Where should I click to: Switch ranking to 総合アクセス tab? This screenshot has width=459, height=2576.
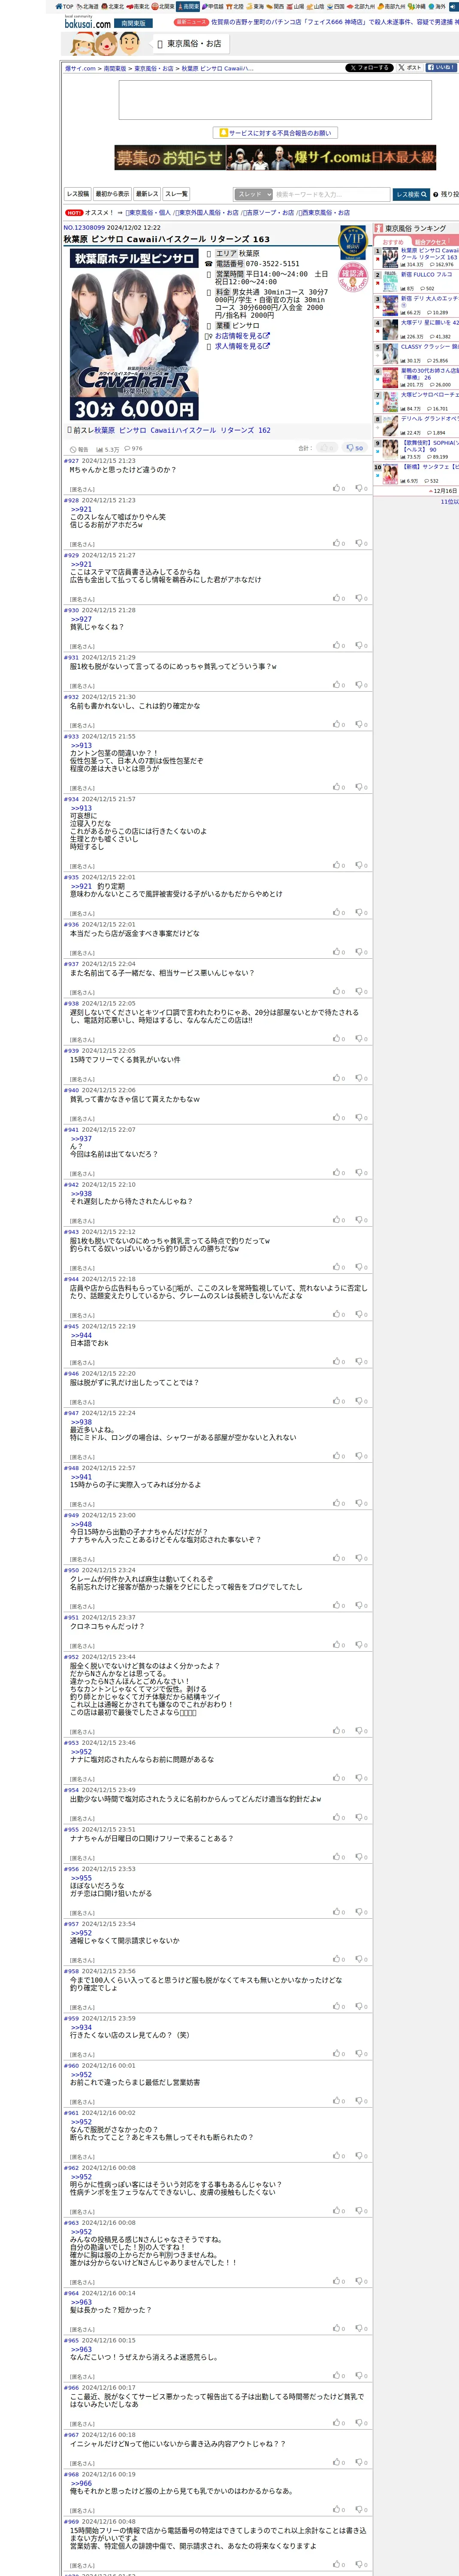(432, 242)
